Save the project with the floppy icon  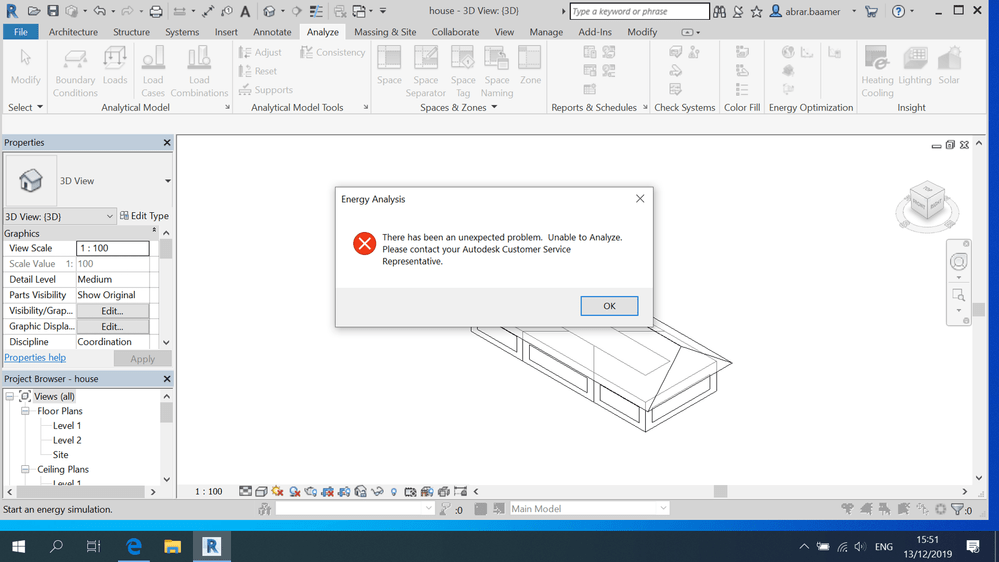(x=53, y=11)
